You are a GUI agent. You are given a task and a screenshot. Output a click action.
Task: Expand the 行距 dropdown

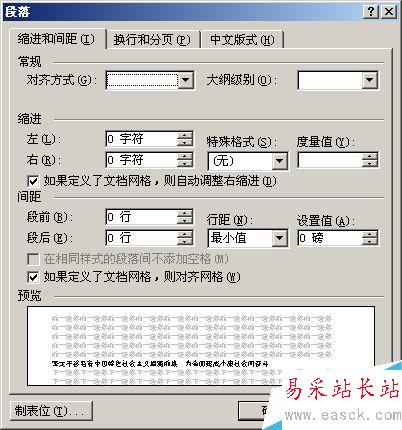[x=279, y=238]
